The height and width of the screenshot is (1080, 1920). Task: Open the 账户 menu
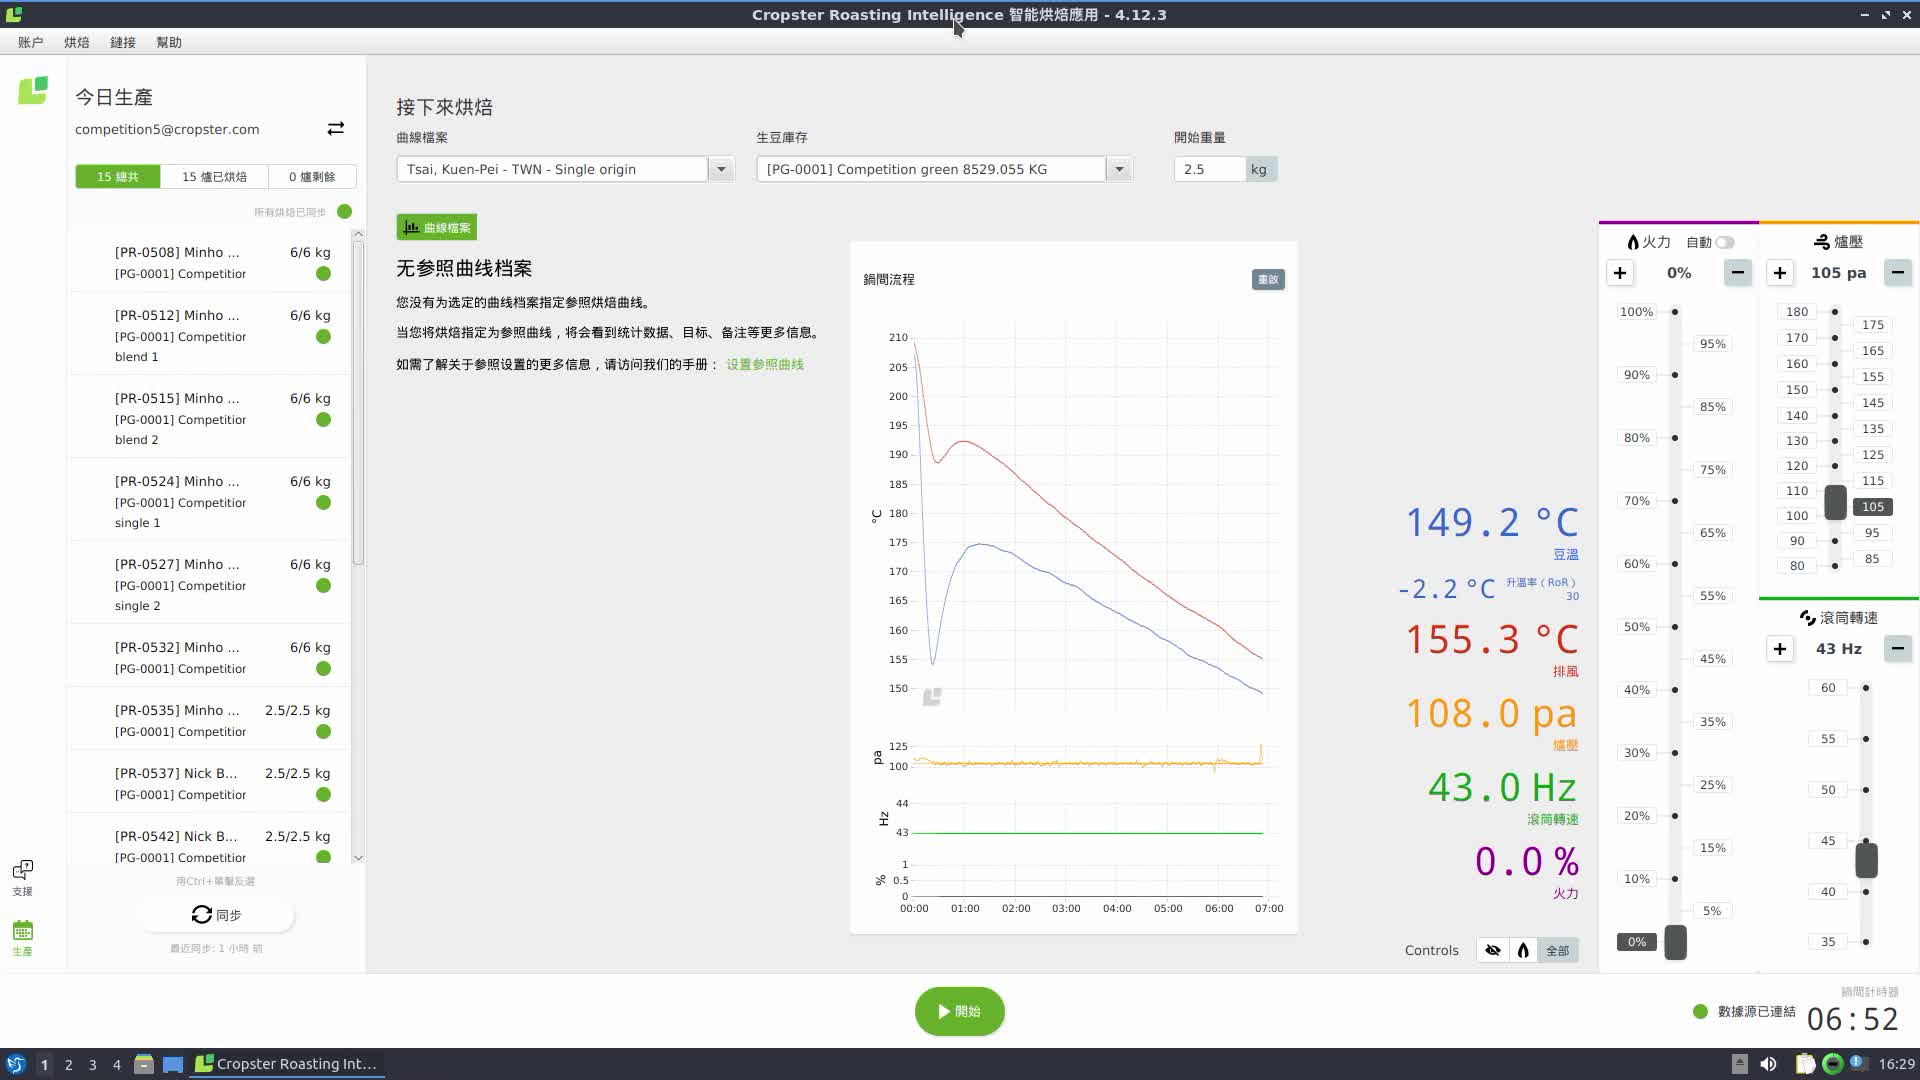pyautogui.click(x=31, y=42)
